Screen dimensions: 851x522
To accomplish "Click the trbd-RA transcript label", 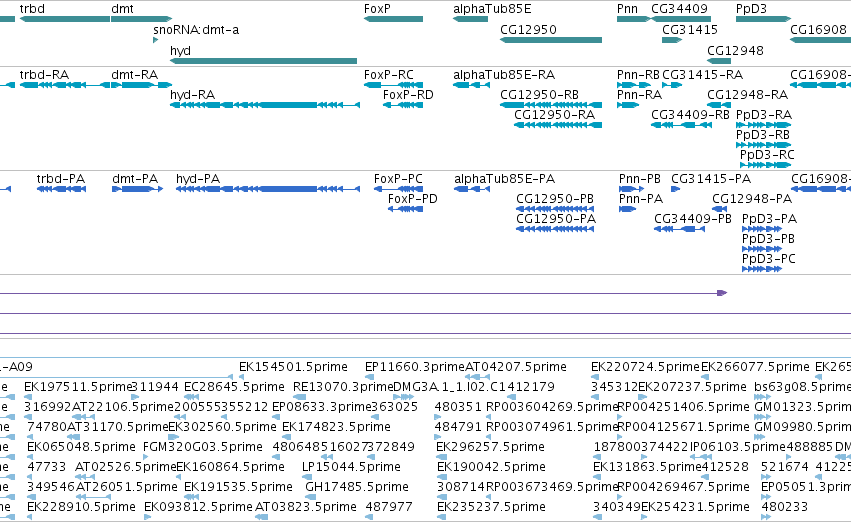I will click(x=45, y=75).
